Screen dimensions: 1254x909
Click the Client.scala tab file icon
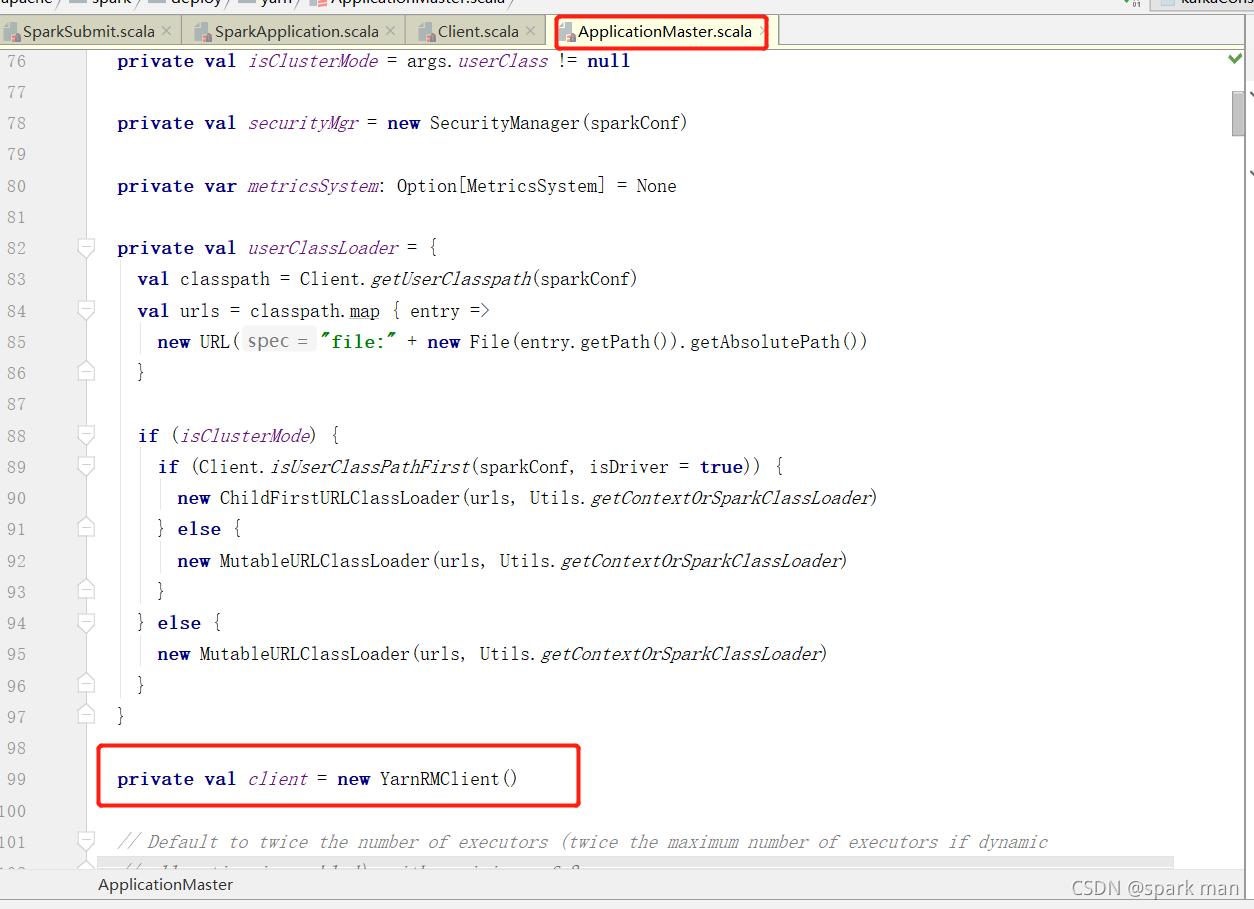coord(427,32)
